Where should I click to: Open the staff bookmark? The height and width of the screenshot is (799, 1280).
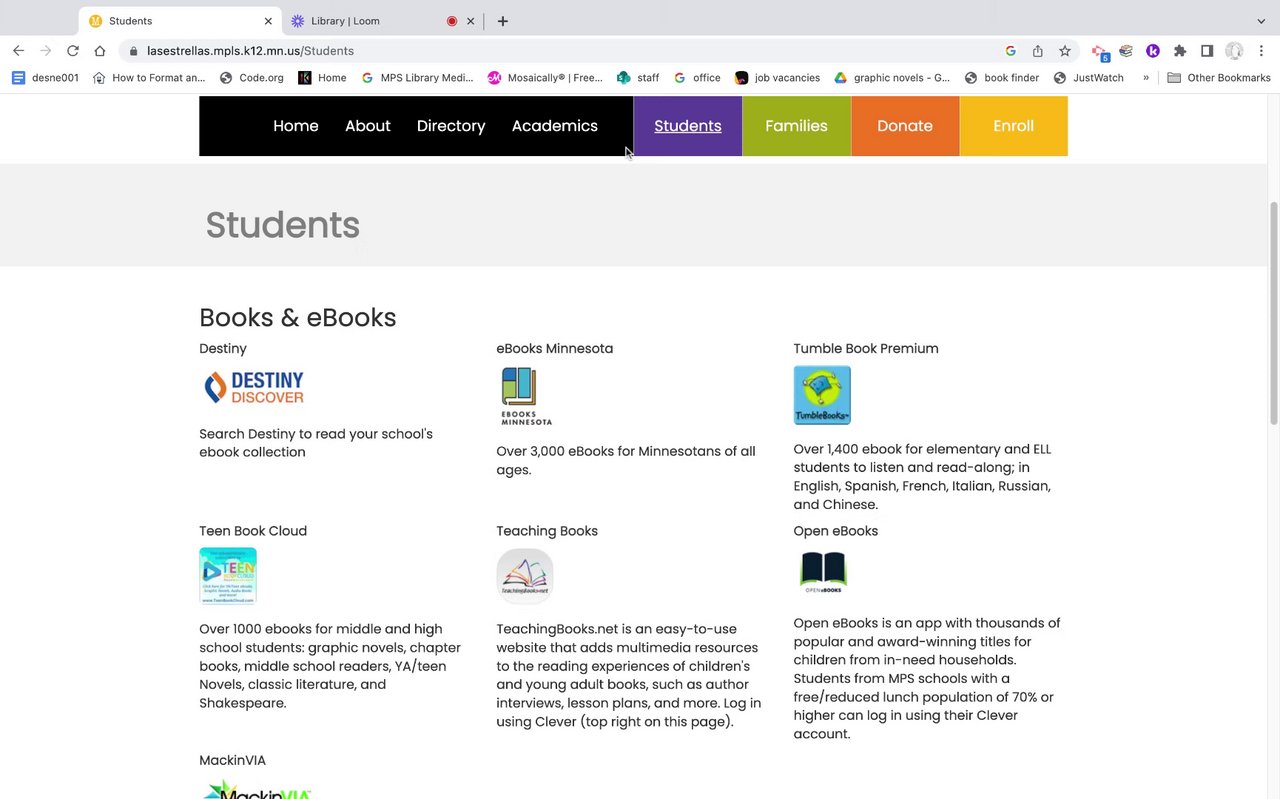pyautogui.click(x=638, y=78)
